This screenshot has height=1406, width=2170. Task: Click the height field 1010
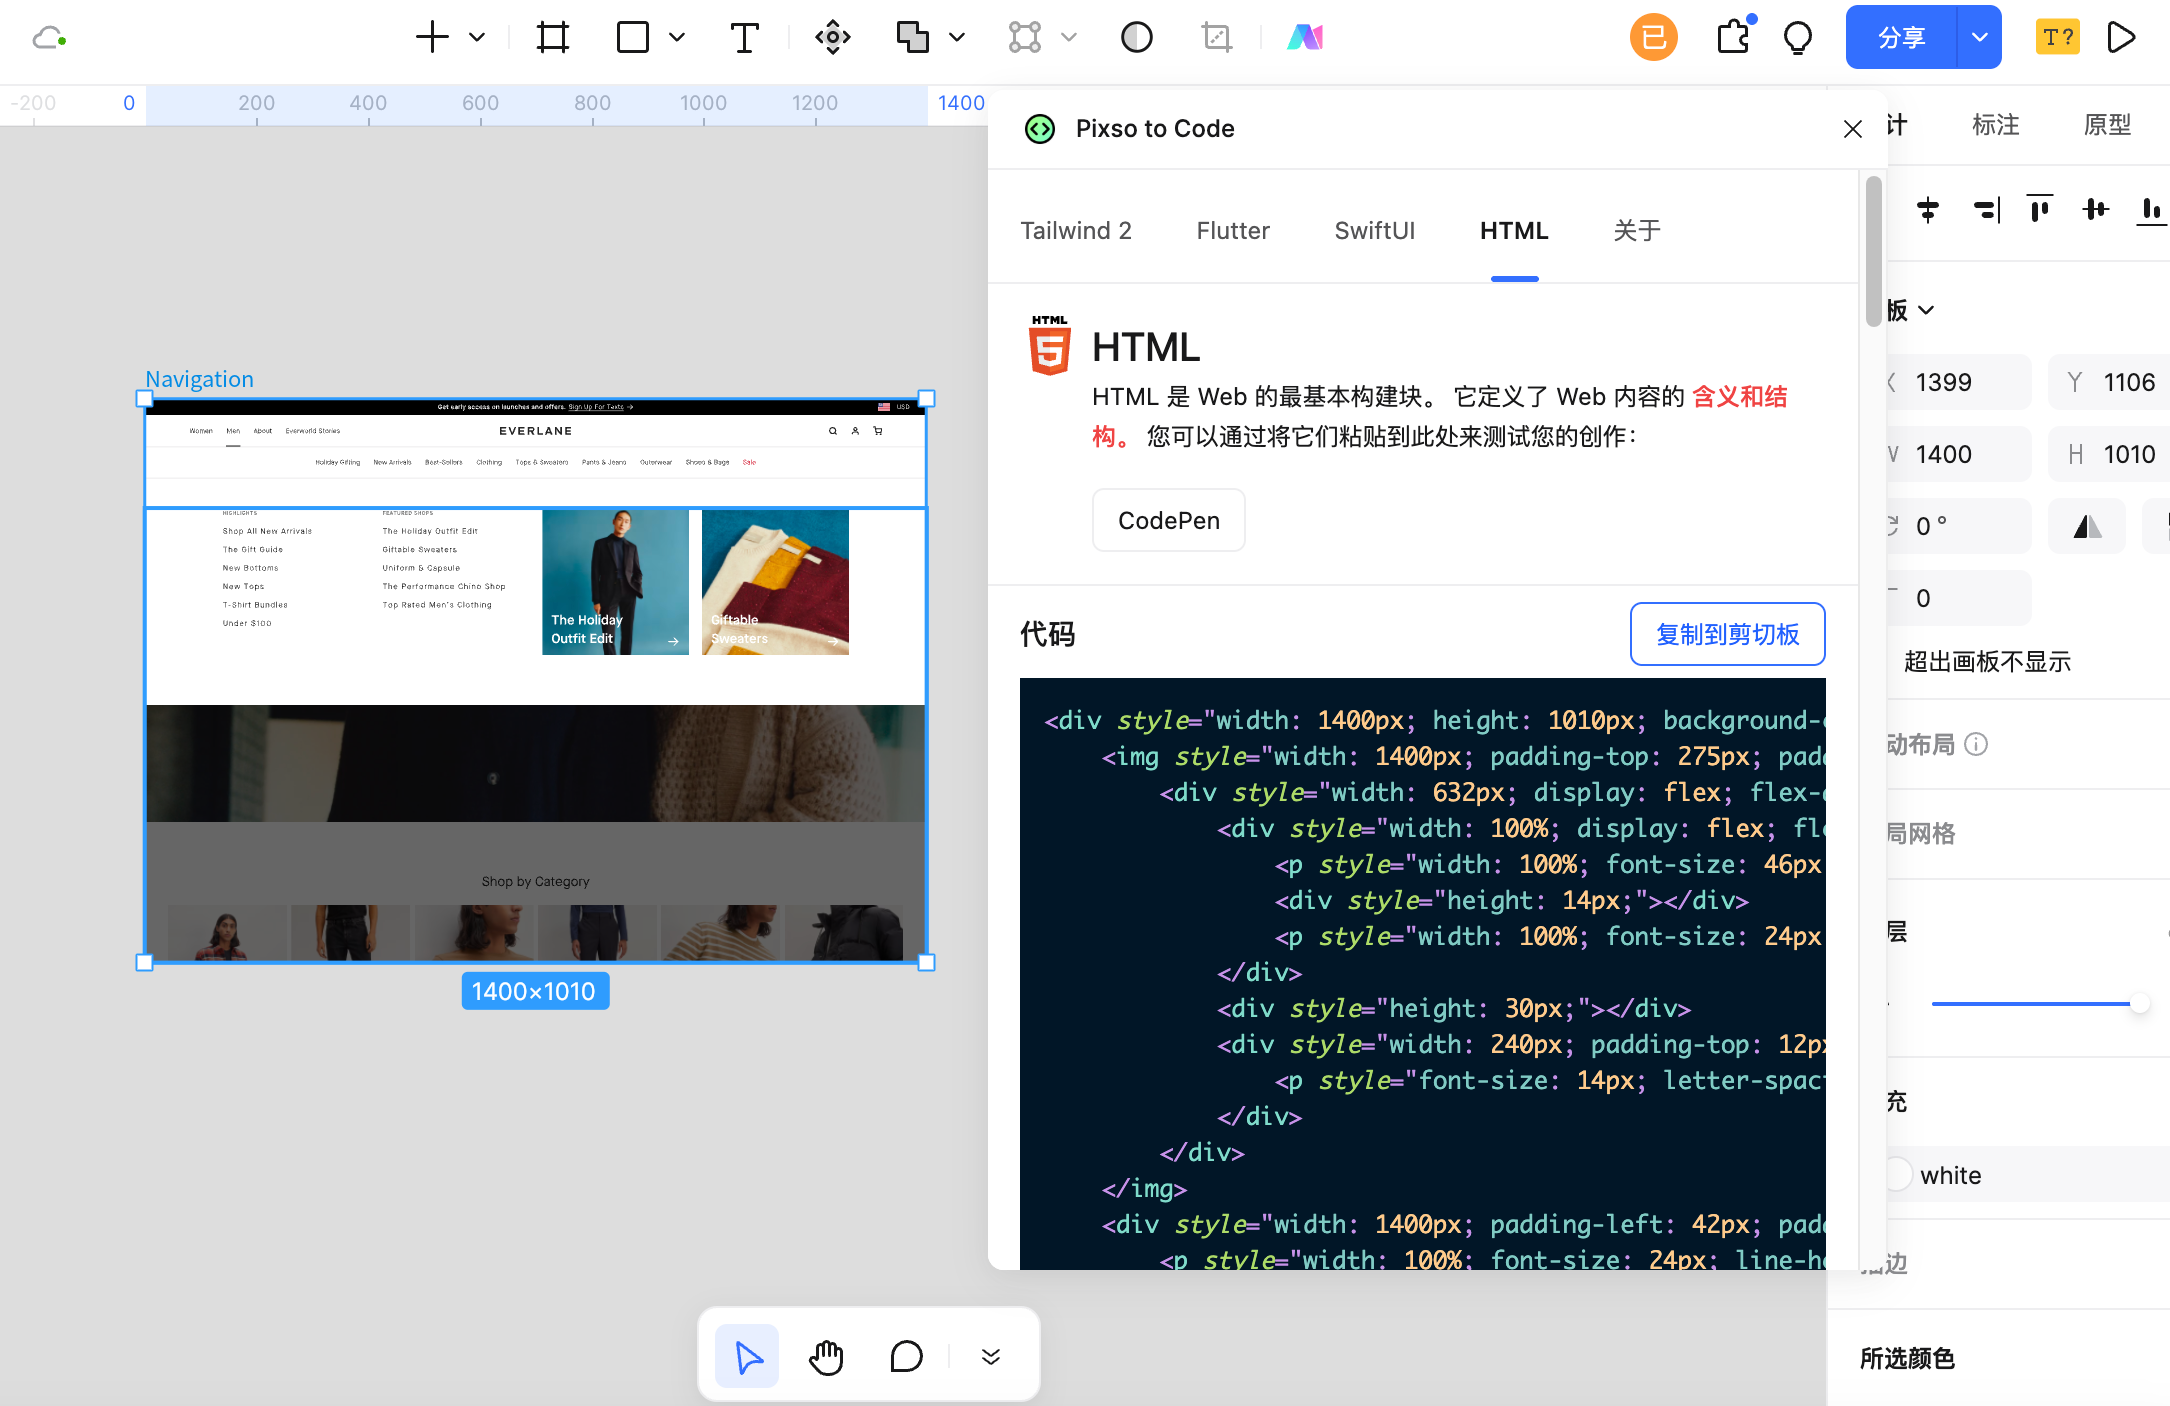[x=2110, y=454]
